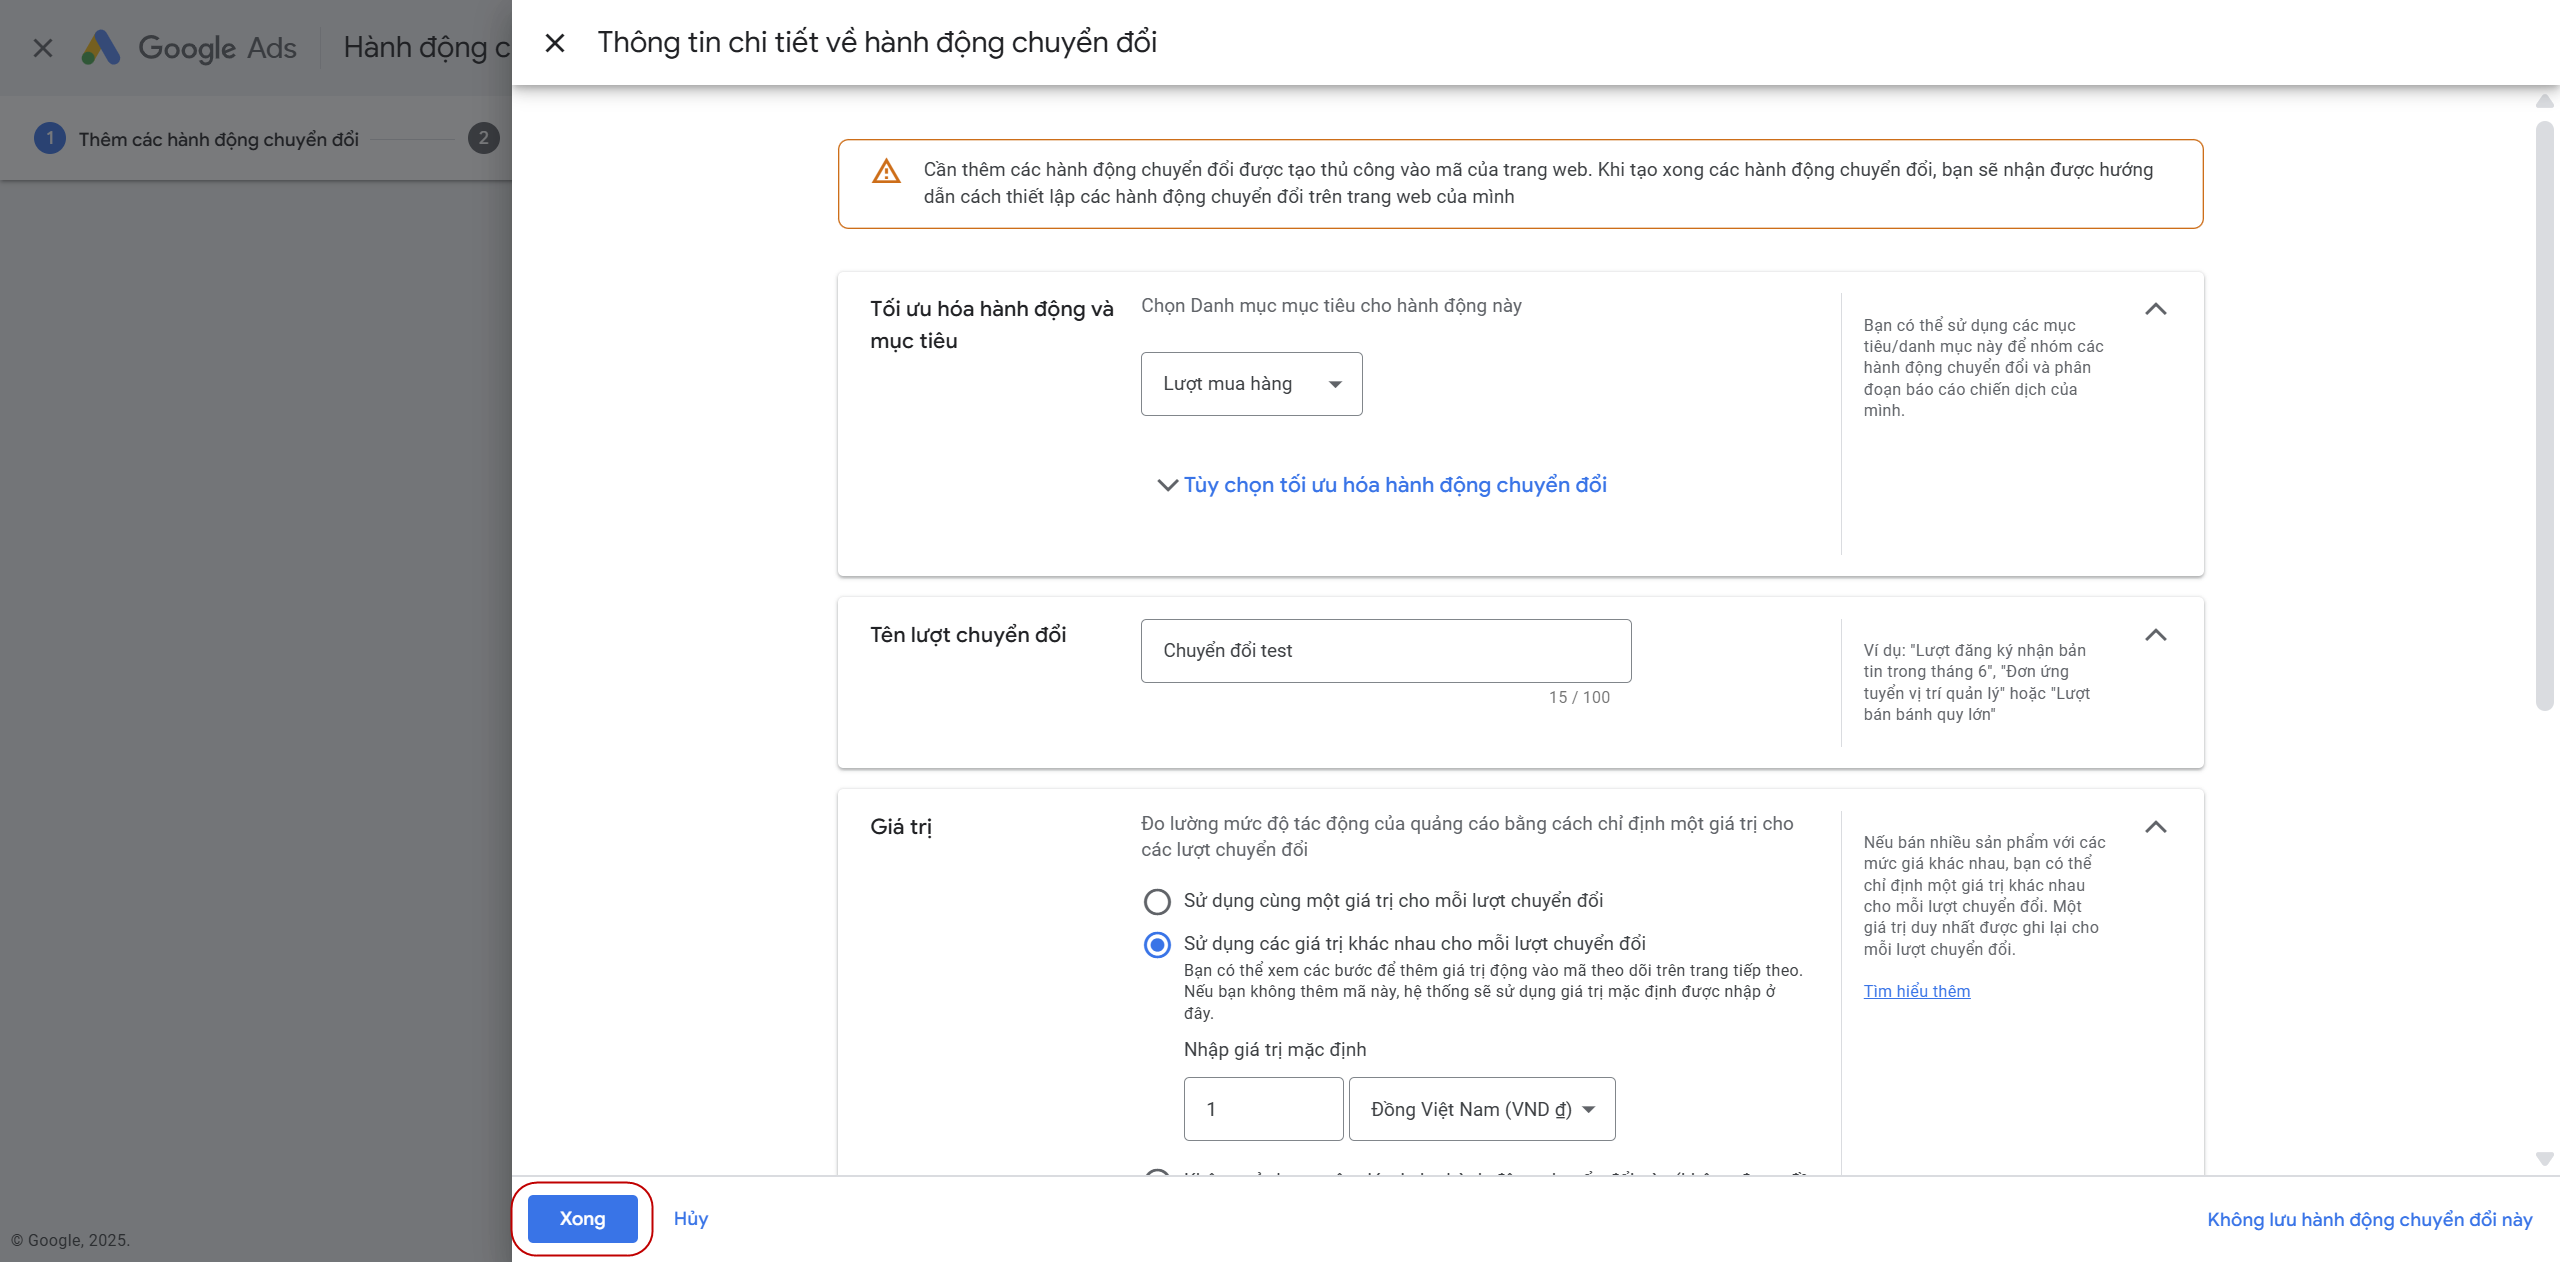Click the Tìm hiểu thêm link
The height and width of the screenshot is (1262, 2560).
pyautogui.click(x=1916, y=991)
